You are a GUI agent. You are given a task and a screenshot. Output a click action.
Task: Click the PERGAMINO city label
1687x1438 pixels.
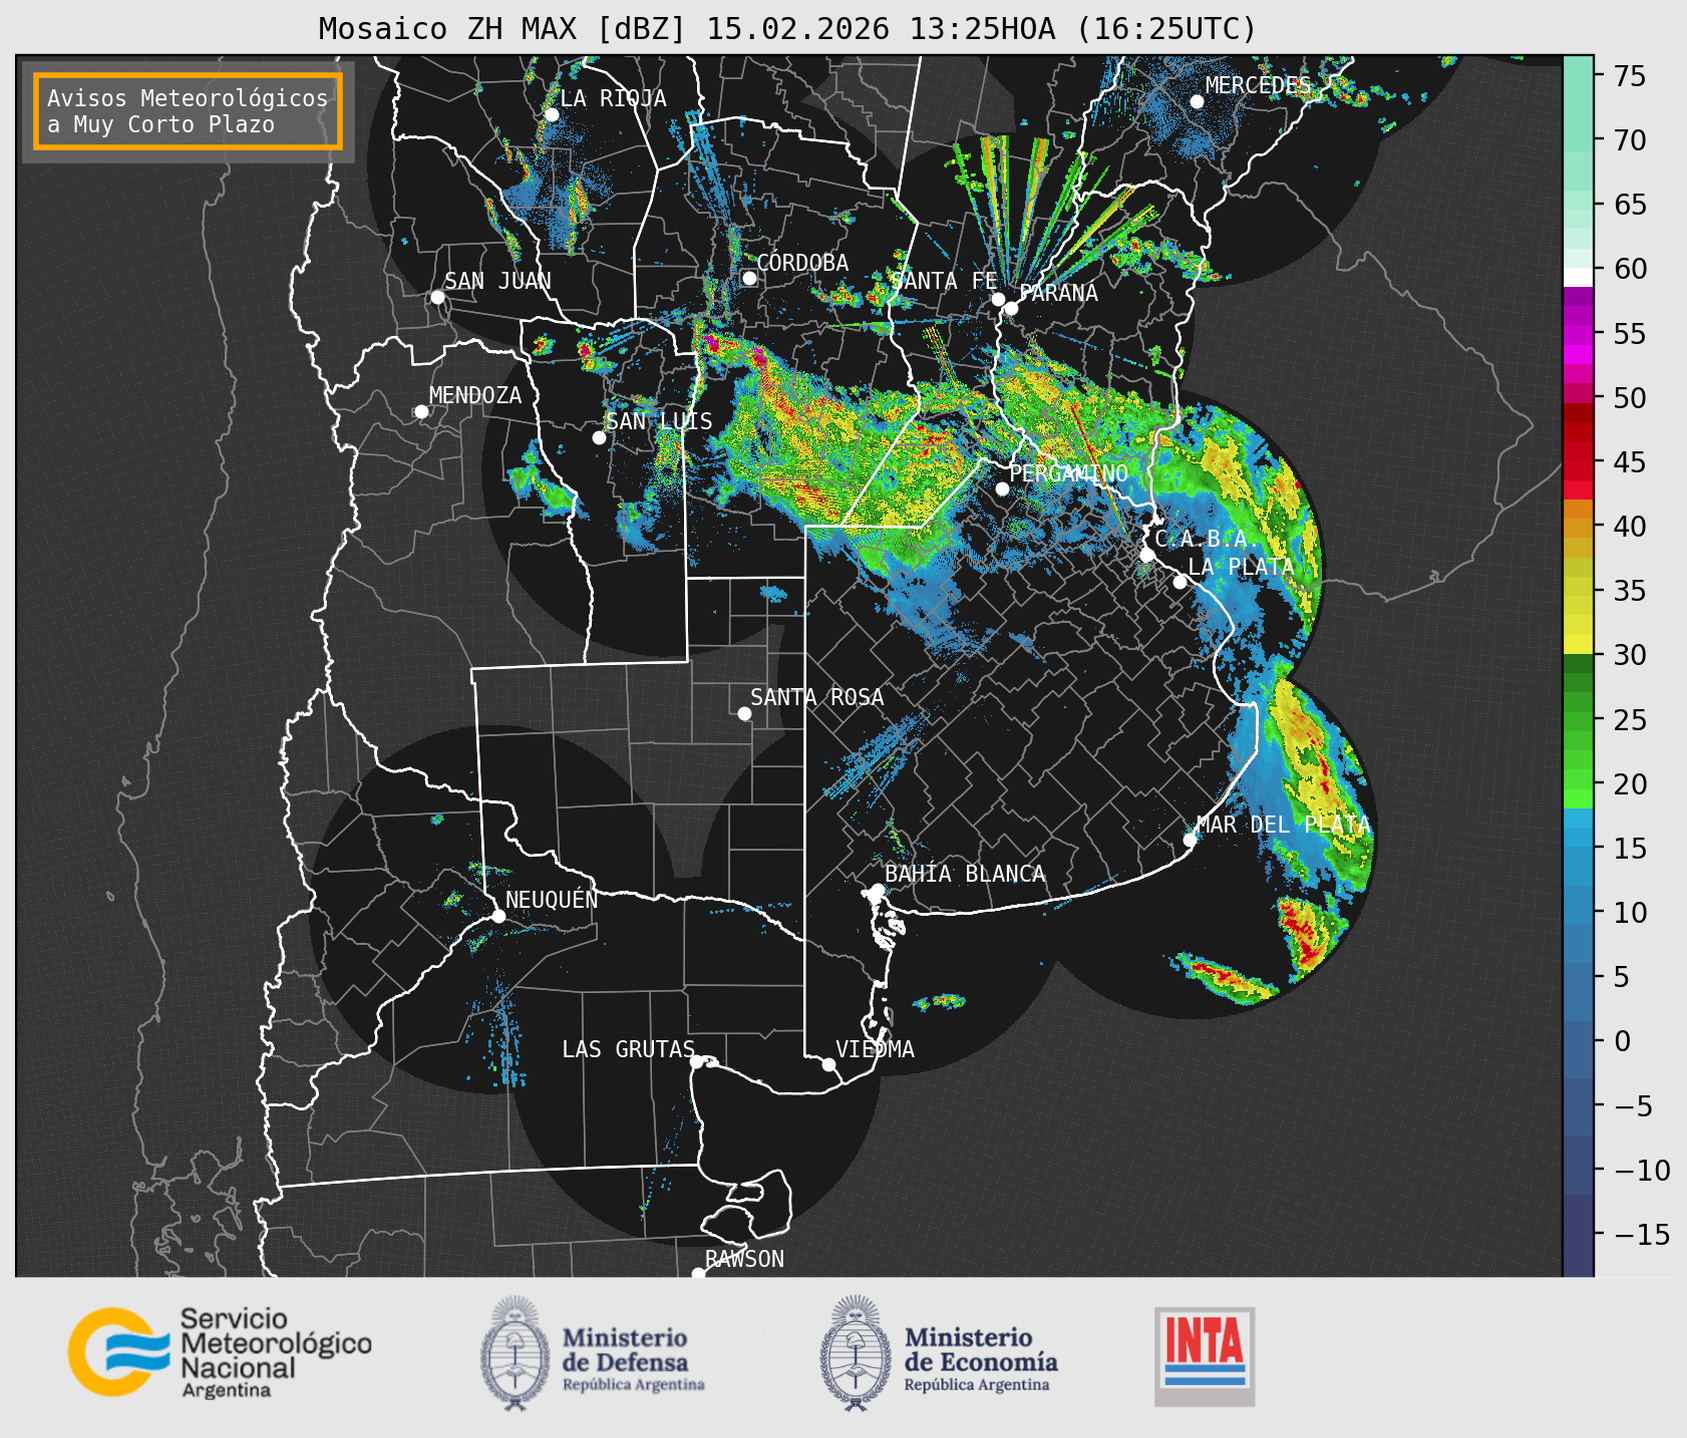[x=1069, y=473]
